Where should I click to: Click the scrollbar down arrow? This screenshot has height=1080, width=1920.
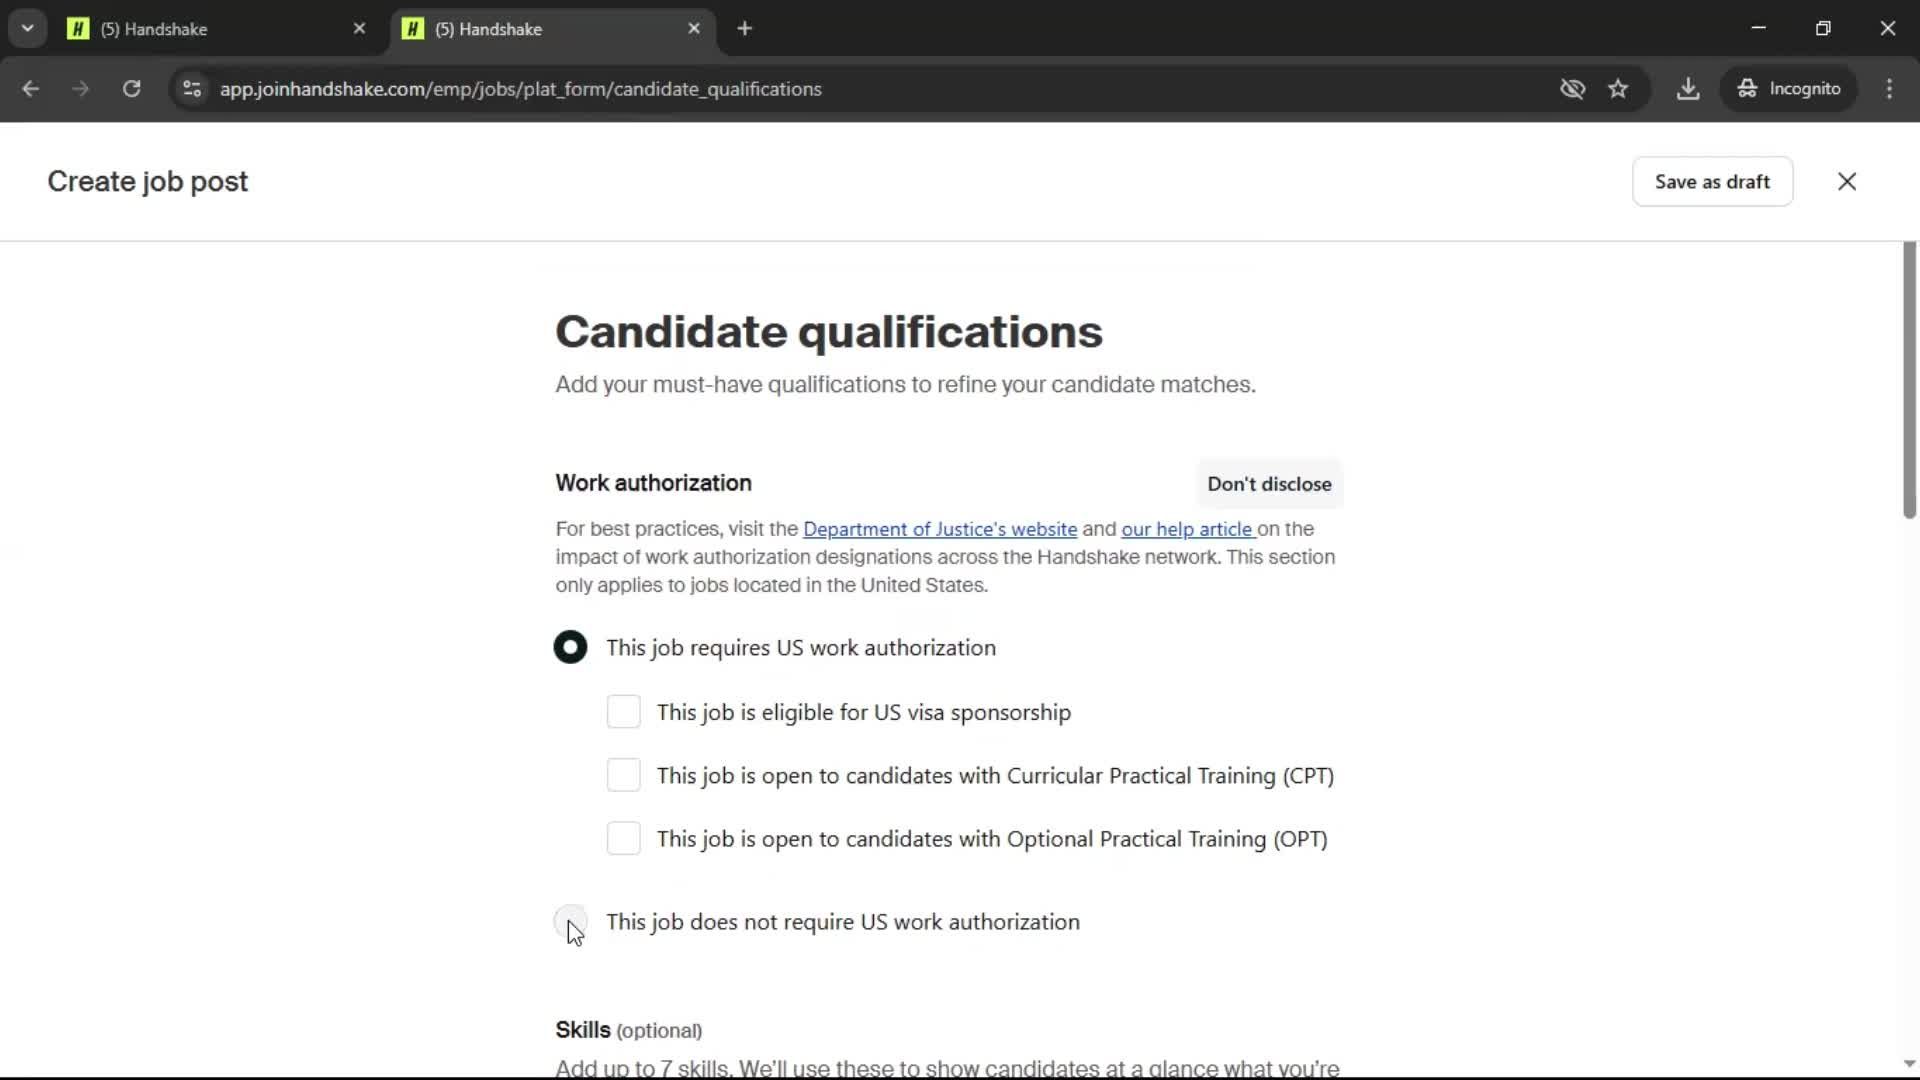tap(1909, 1064)
